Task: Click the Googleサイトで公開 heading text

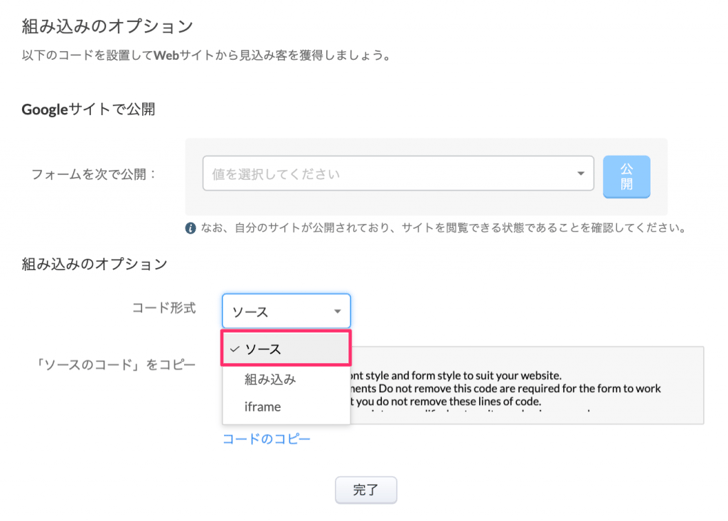Action: click(88, 110)
